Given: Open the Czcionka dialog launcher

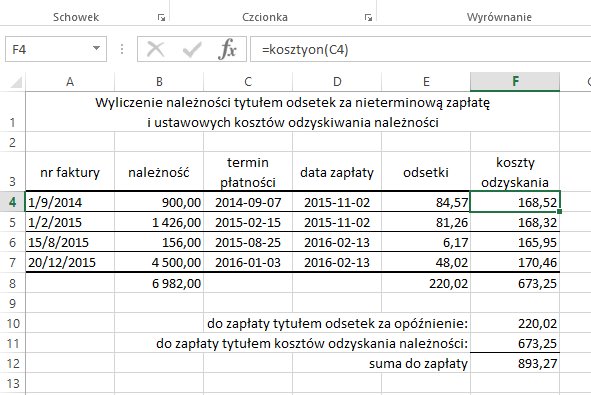Looking at the screenshot, I should (x=368, y=17).
